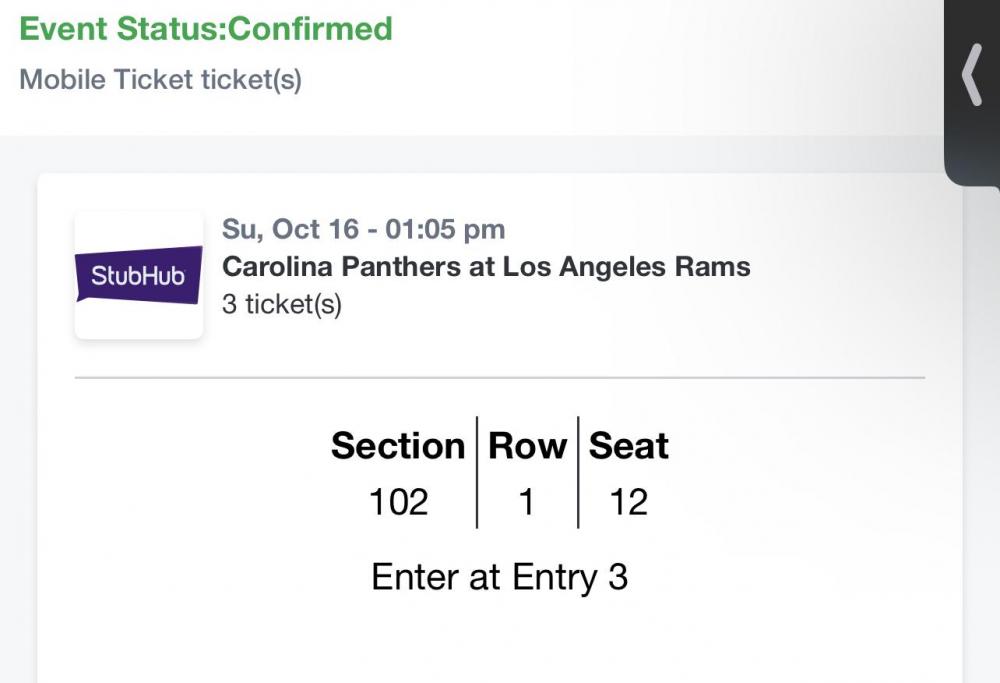Click the Row column header
Viewport: 1000px width, 683px height.
(527, 445)
